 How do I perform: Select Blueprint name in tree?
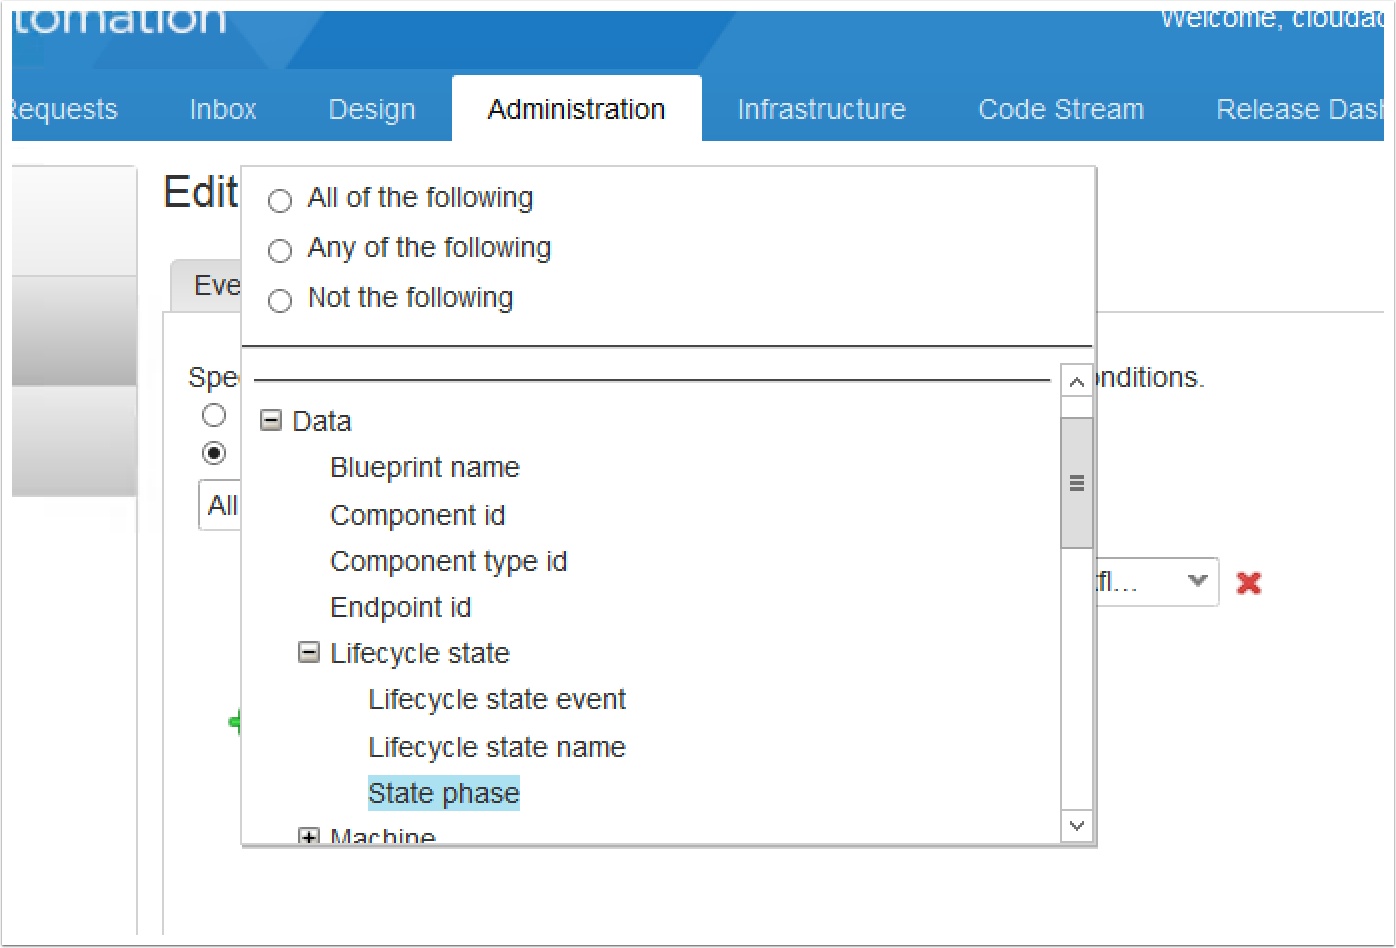pos(425,468)
